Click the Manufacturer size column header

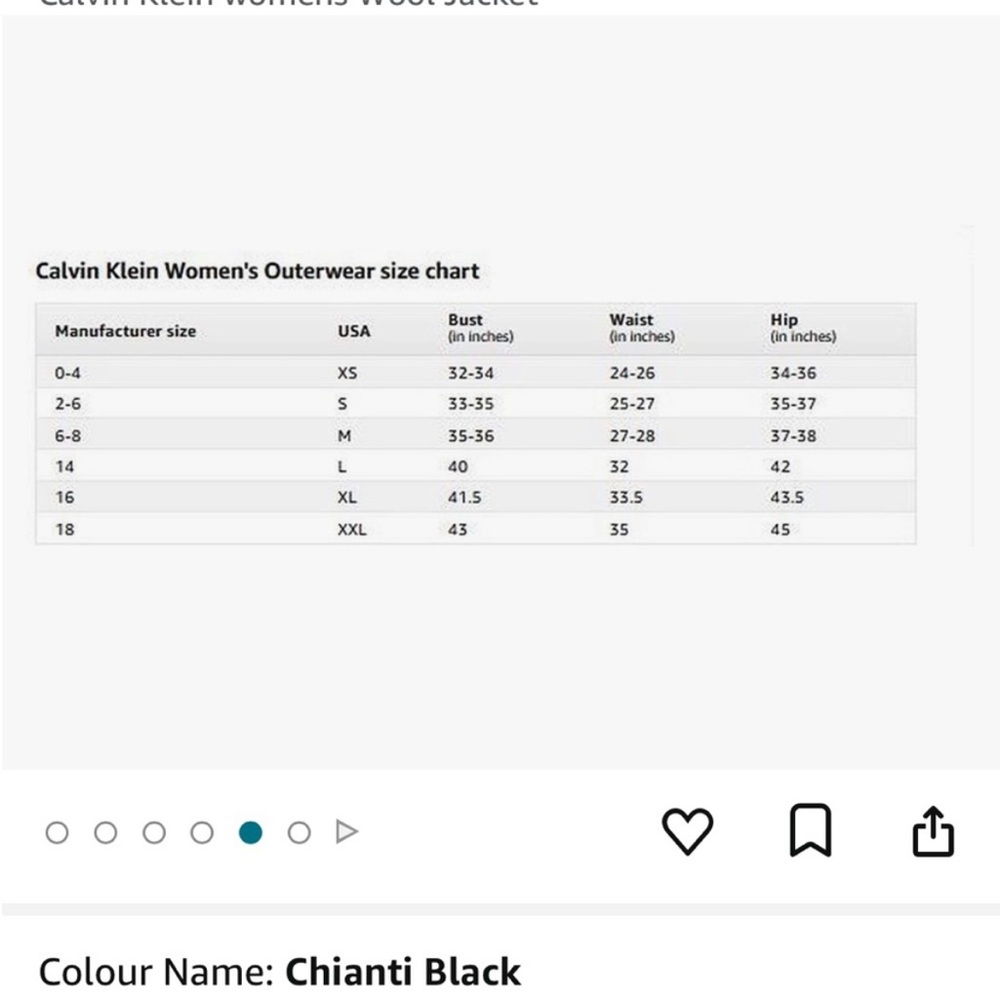point(126,331)
